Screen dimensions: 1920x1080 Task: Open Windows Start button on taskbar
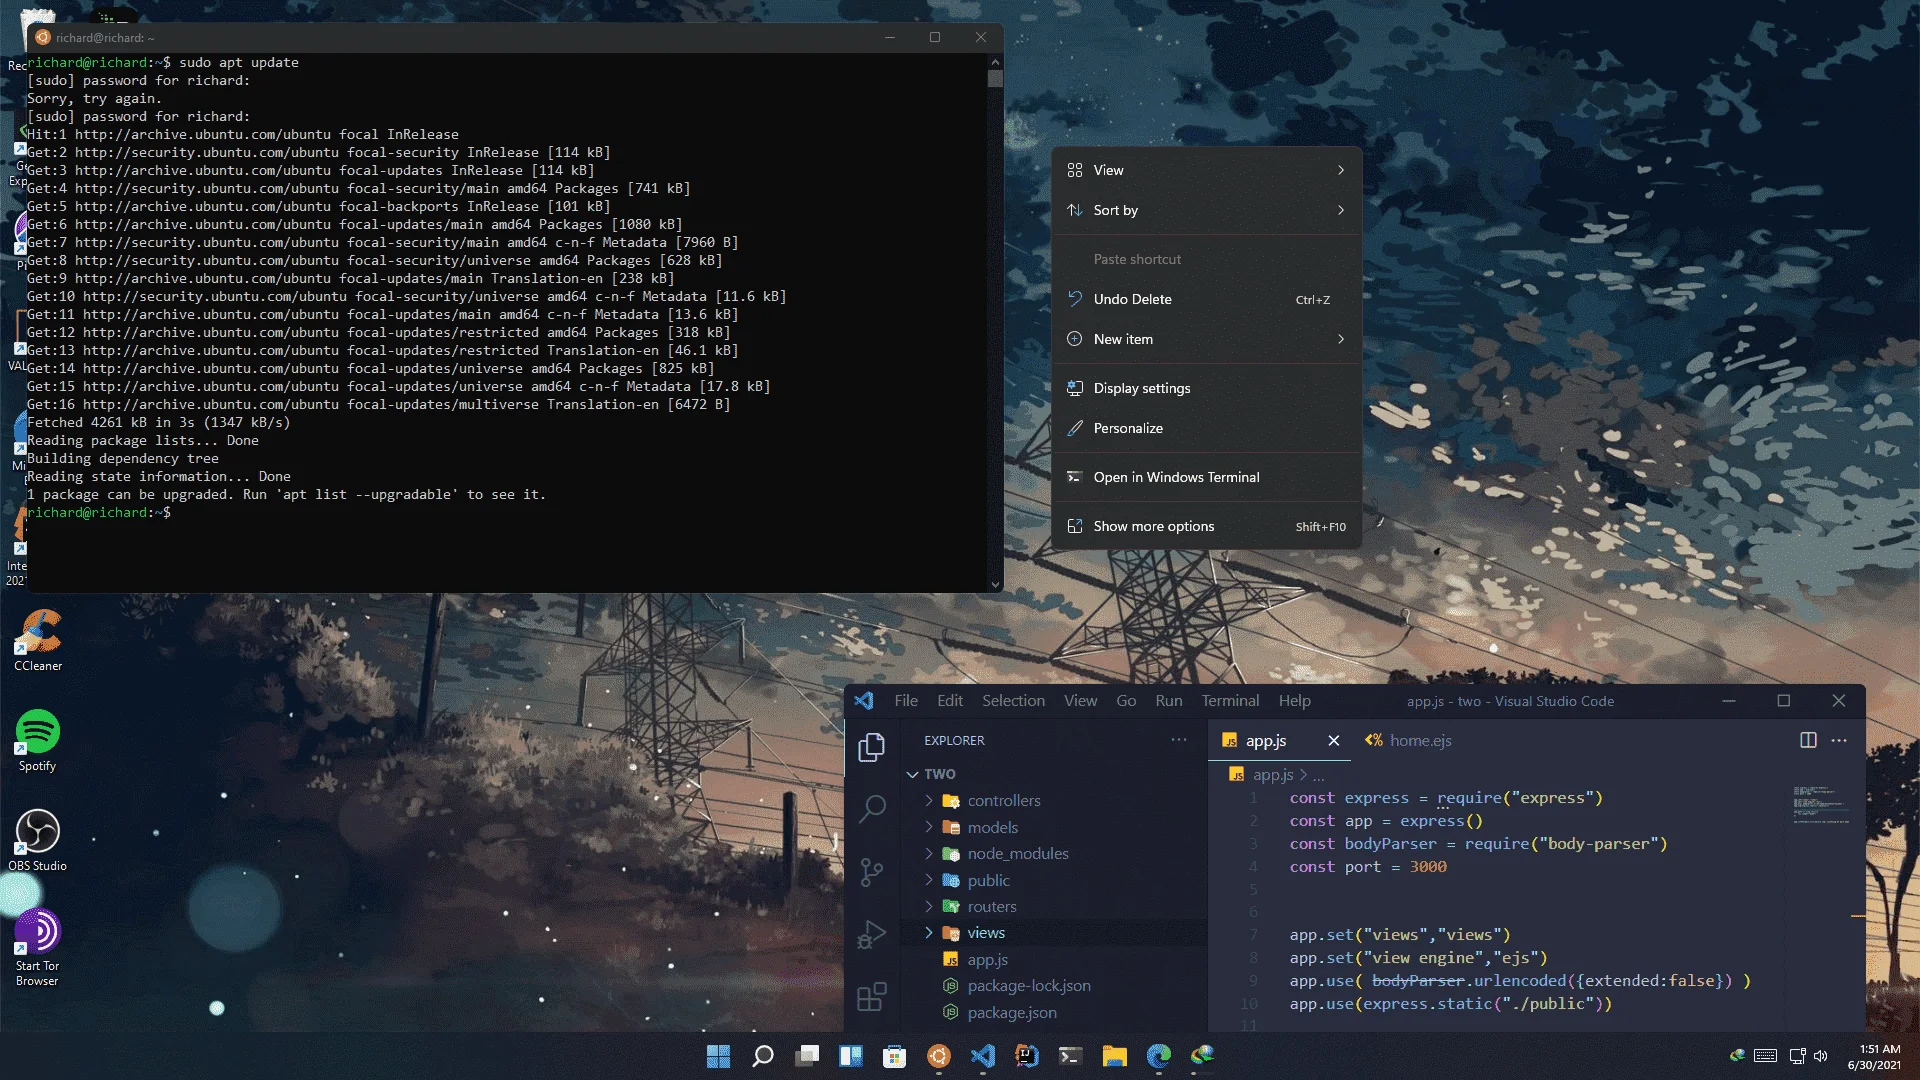pyautogui.click(x=718, y=1056)
